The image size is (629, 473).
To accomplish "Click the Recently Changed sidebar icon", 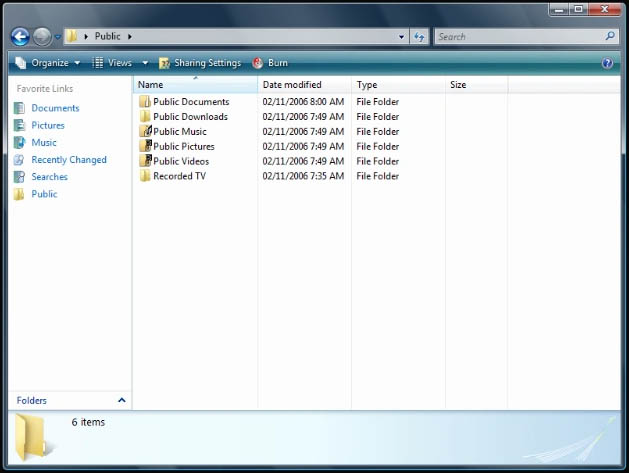I will tap(19, 160).
